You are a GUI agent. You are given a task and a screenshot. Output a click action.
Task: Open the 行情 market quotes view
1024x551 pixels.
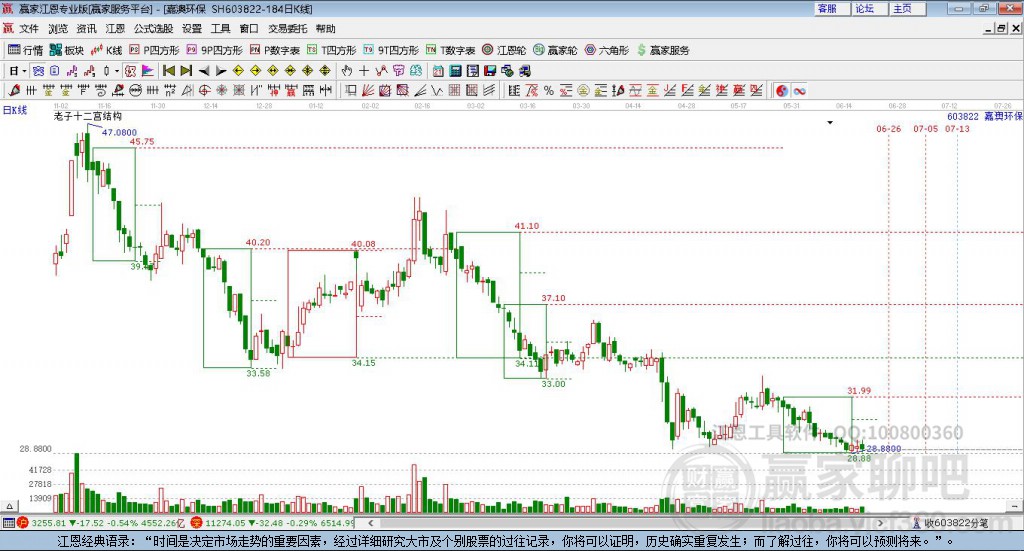point(25,50)
